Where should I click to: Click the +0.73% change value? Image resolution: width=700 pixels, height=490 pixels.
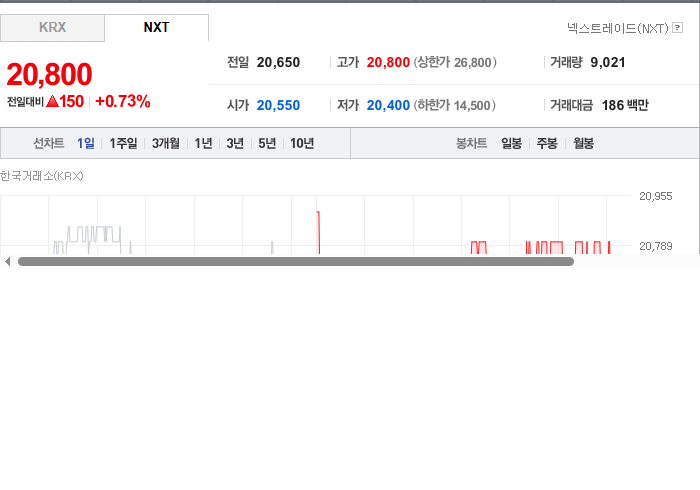[x=123, y=101]
